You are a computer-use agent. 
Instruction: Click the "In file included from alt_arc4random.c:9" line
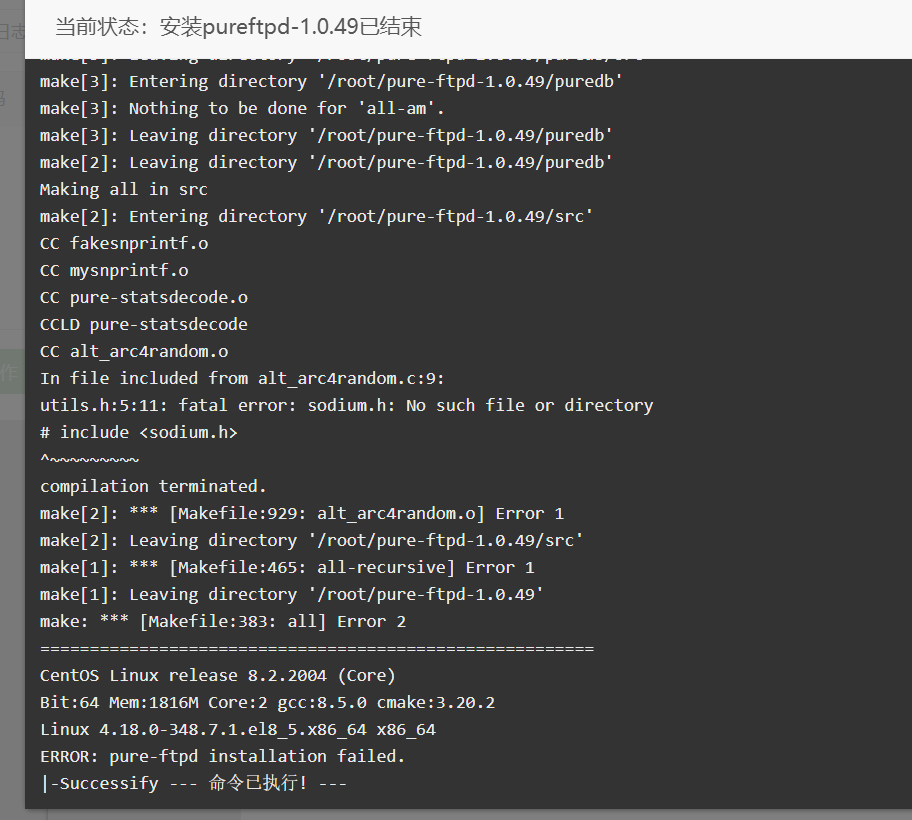243,379
